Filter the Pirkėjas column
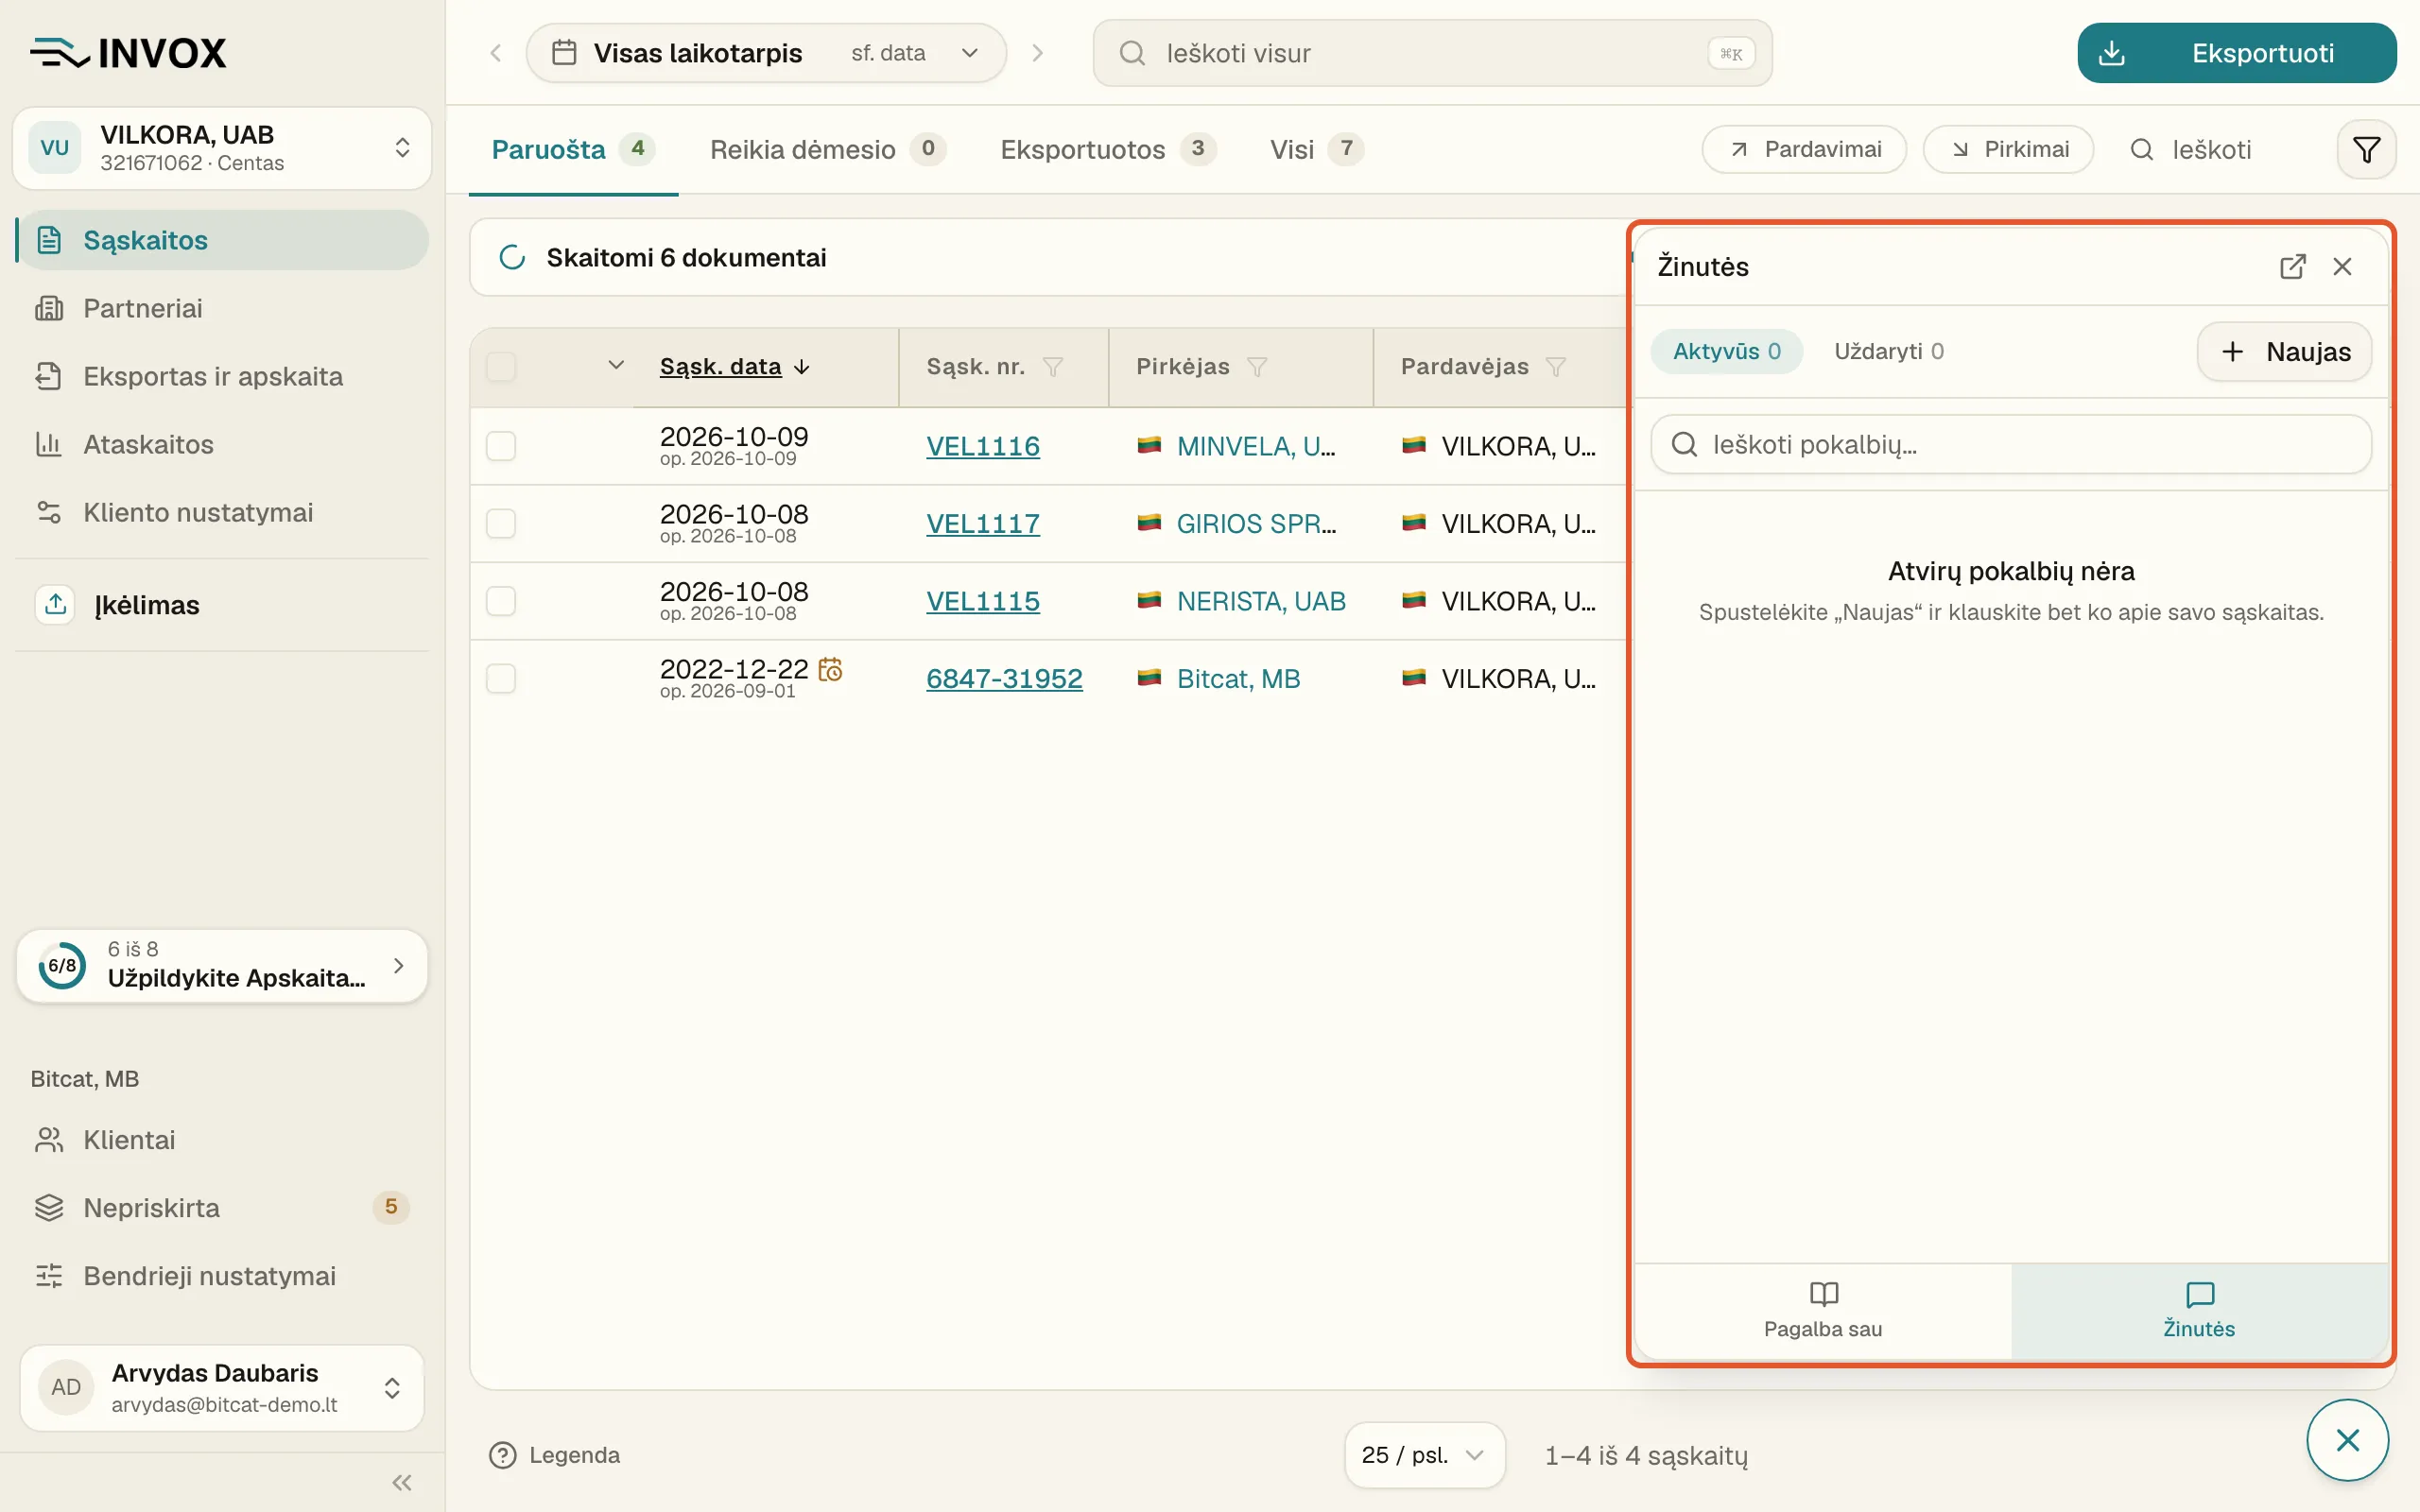Image resolution: width=2420 pixels, height=1512 pixels. [1257, 367]
